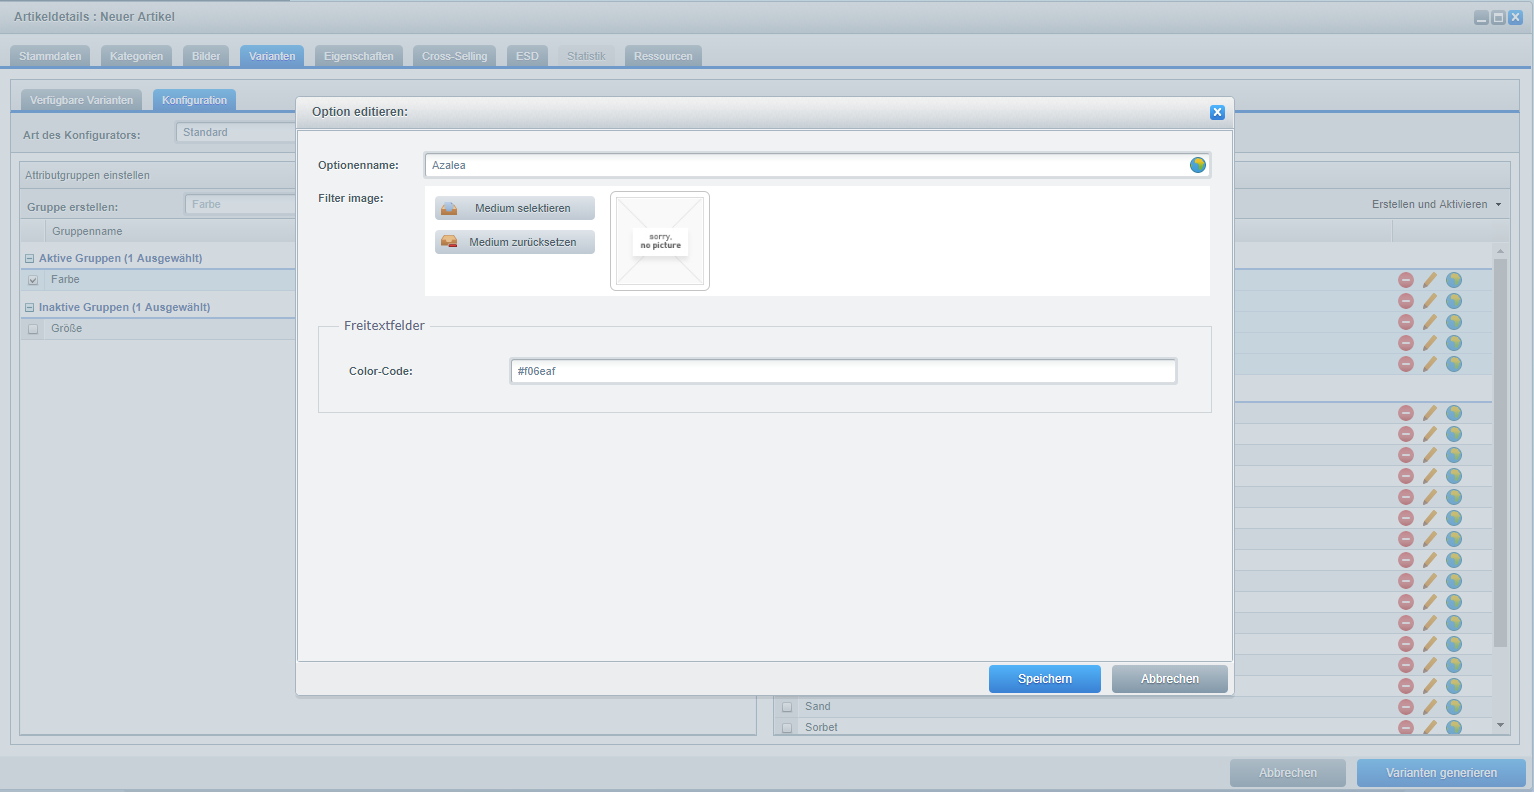Click globe icon in topmost options row
This screenshot has width=1534, height=792.
pyautogui.click(x=1454, y=280)
